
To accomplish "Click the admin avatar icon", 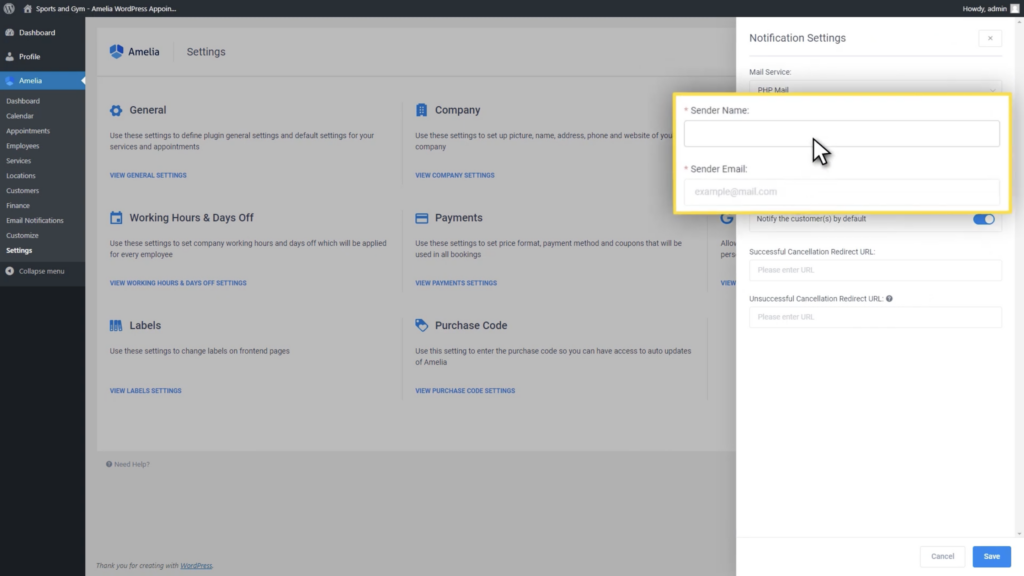I will coord(1014,8).
